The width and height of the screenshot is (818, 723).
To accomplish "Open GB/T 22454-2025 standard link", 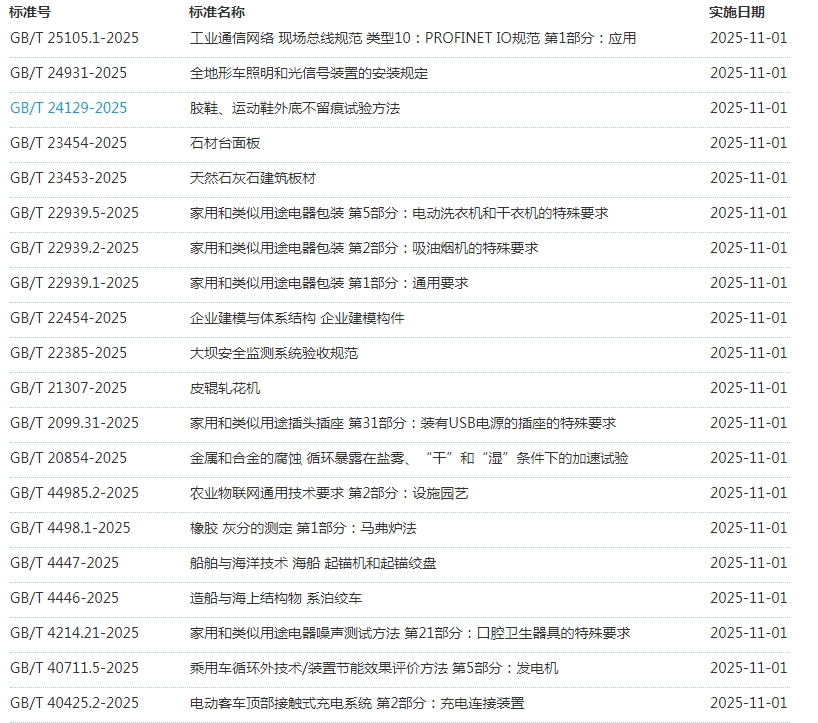I will [x=69, y=318].
